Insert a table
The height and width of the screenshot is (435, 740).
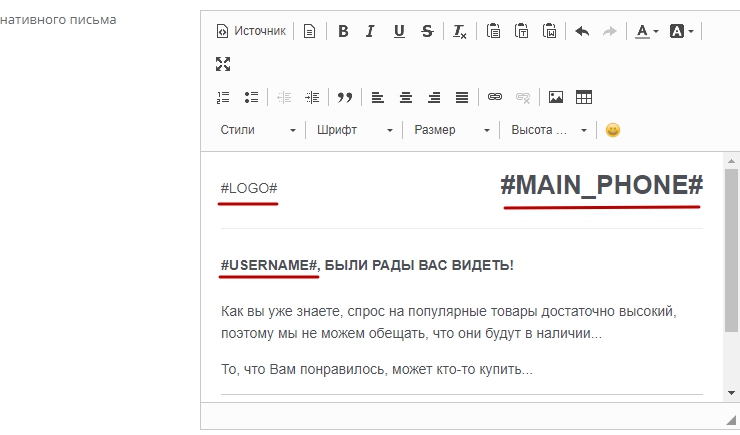pos(584,97)
